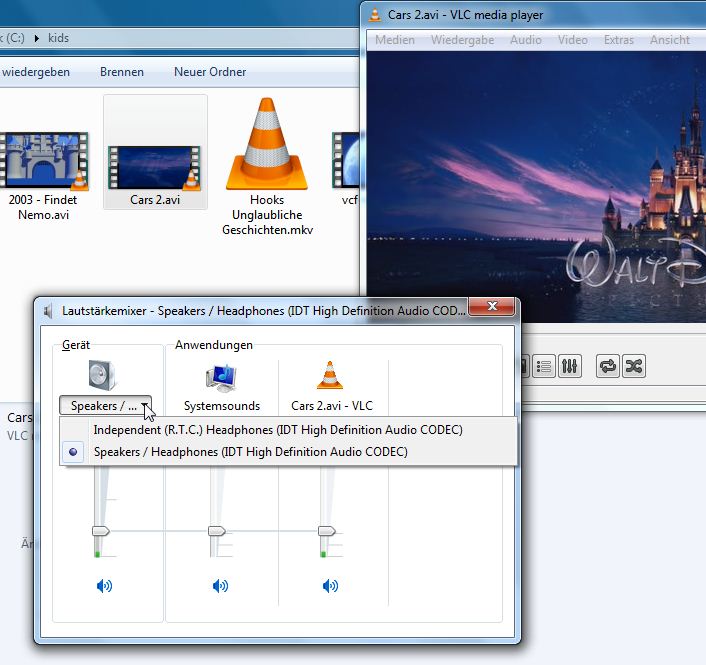
Task: Adjust the Cars 2.avi VLC volume slider
Action: 327,531
